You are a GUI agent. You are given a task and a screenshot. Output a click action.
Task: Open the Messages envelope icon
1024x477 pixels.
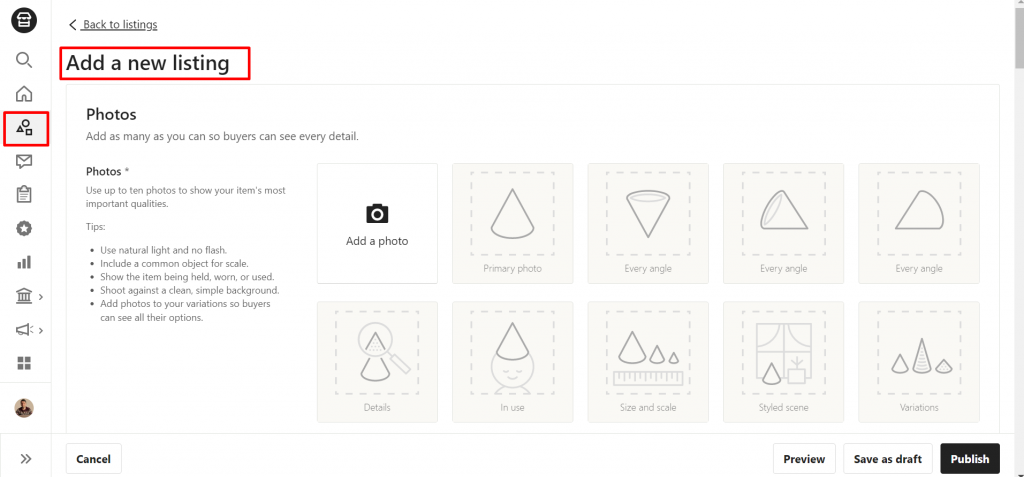(24, 161)
